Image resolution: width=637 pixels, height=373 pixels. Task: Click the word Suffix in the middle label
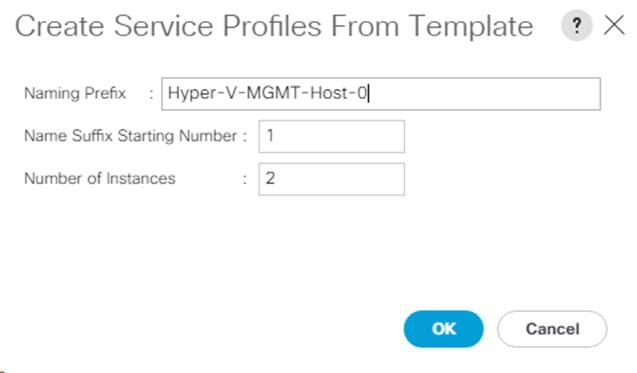coord(92,136)
